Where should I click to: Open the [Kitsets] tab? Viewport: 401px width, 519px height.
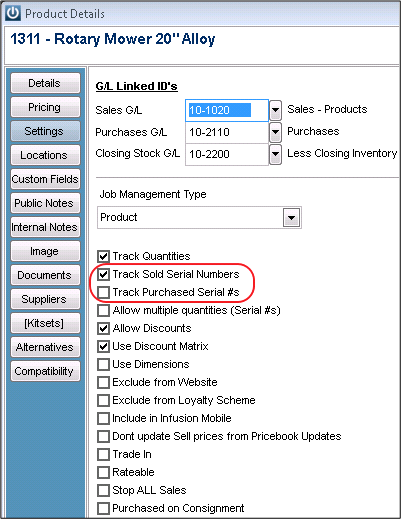tap(45, 323)
